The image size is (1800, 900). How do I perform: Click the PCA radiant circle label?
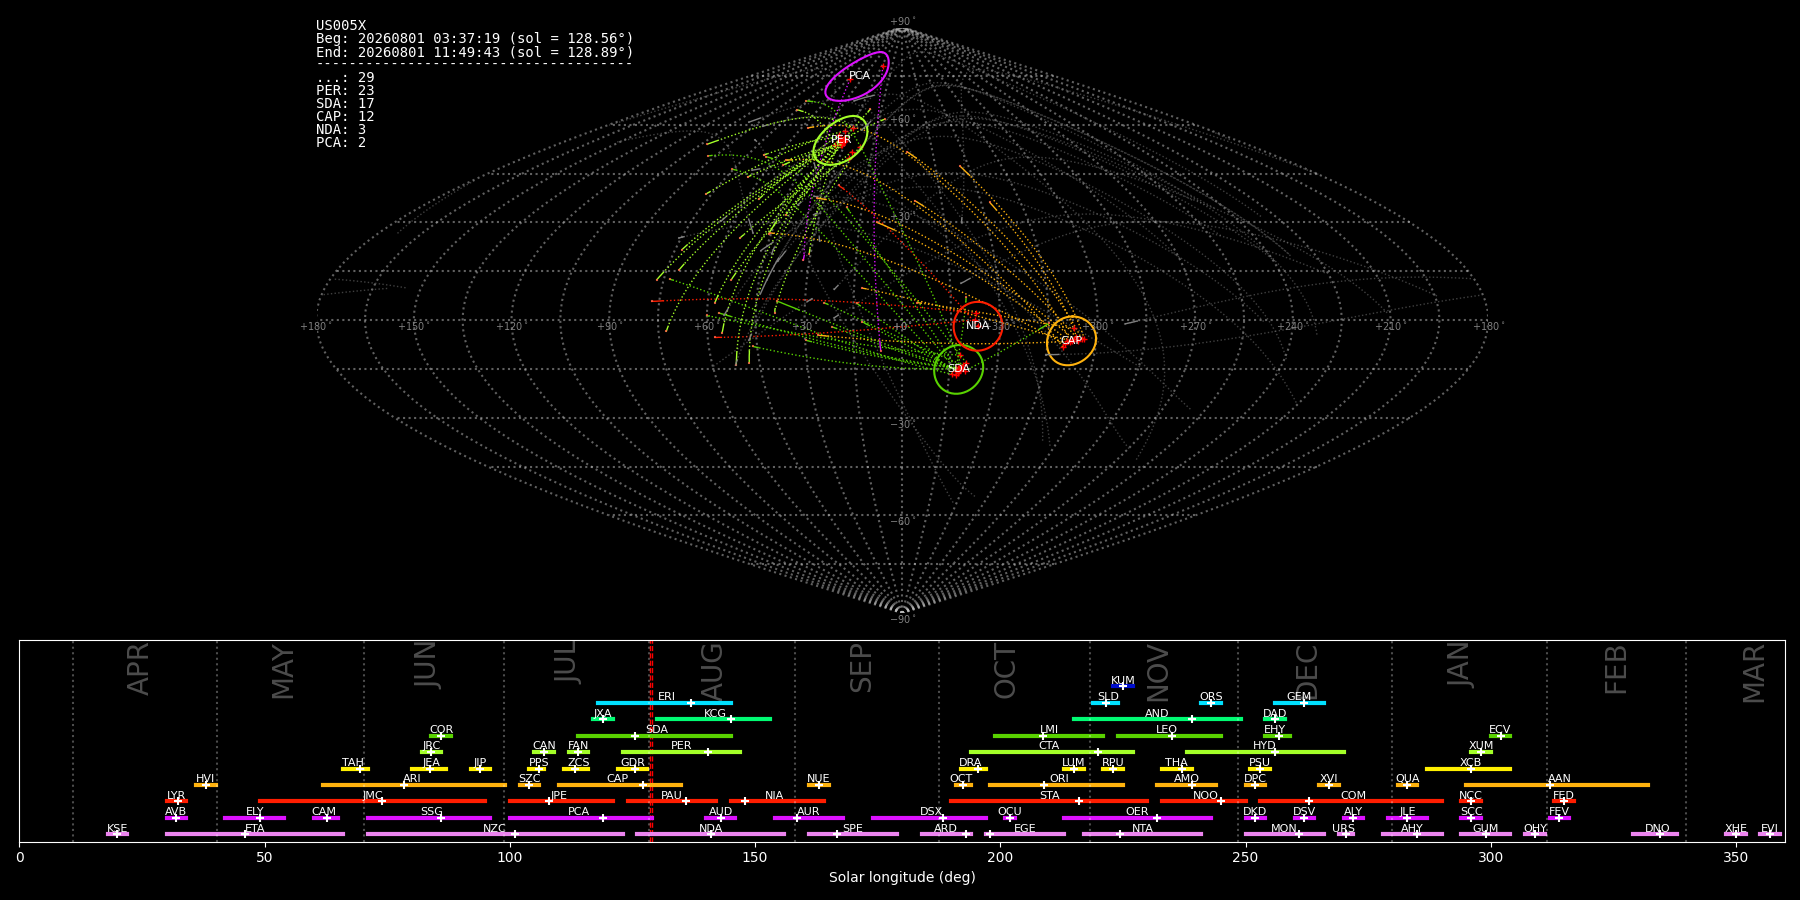pyautogui.click(x=859, y=76)
